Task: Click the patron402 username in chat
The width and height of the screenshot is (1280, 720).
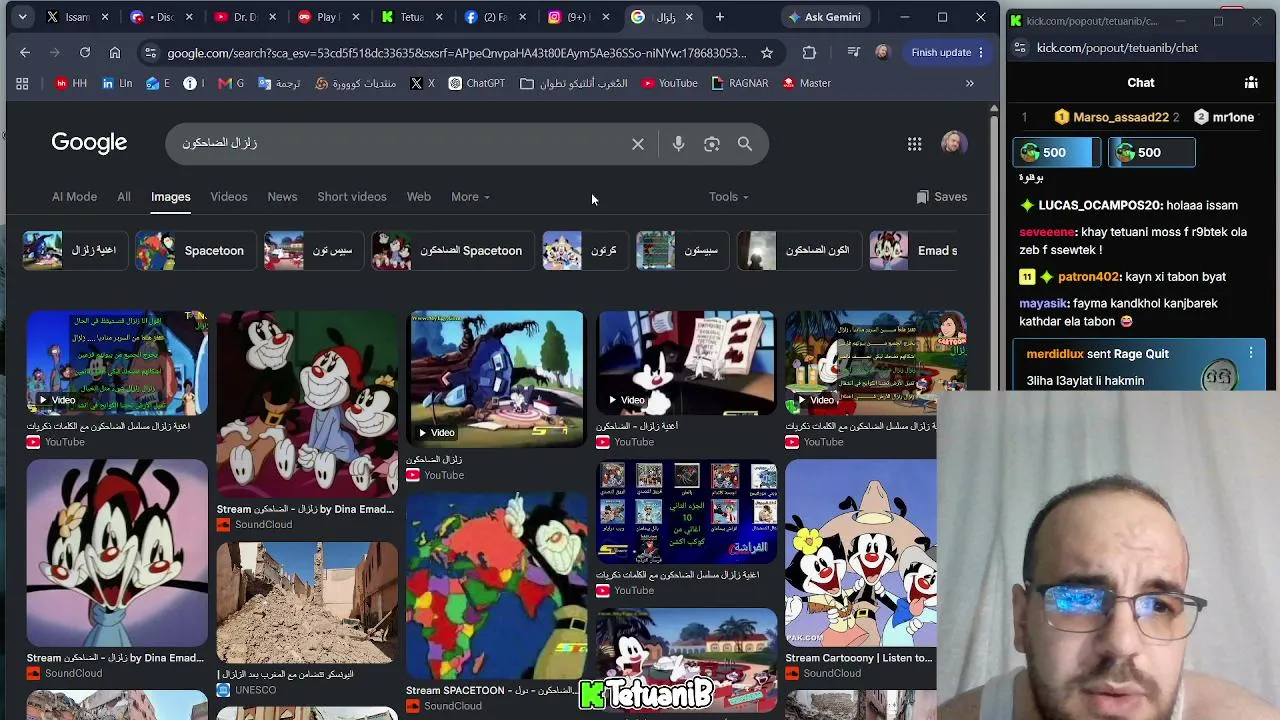Action: pos(1087,277)
